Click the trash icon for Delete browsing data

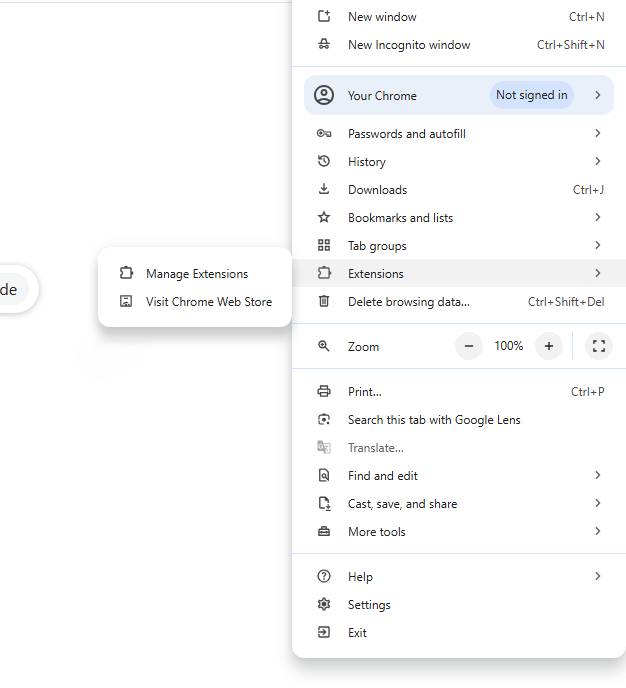pyautogui.click(x=324, y=301)
